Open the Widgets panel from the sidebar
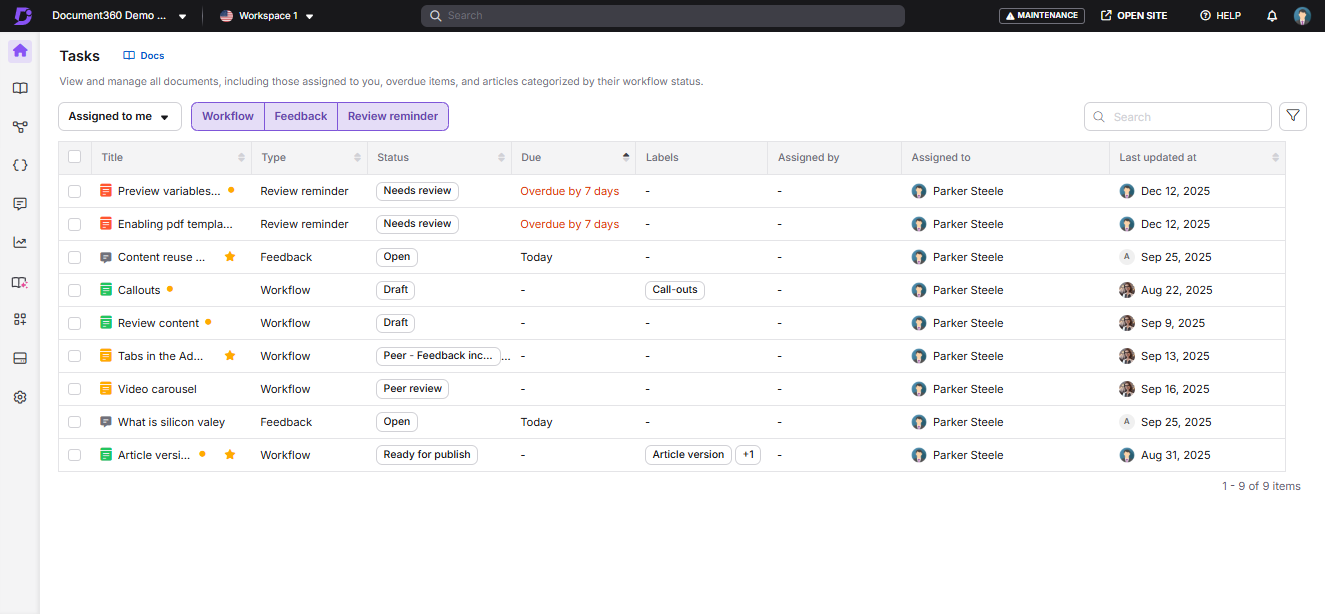 click(x=19, y=319)
